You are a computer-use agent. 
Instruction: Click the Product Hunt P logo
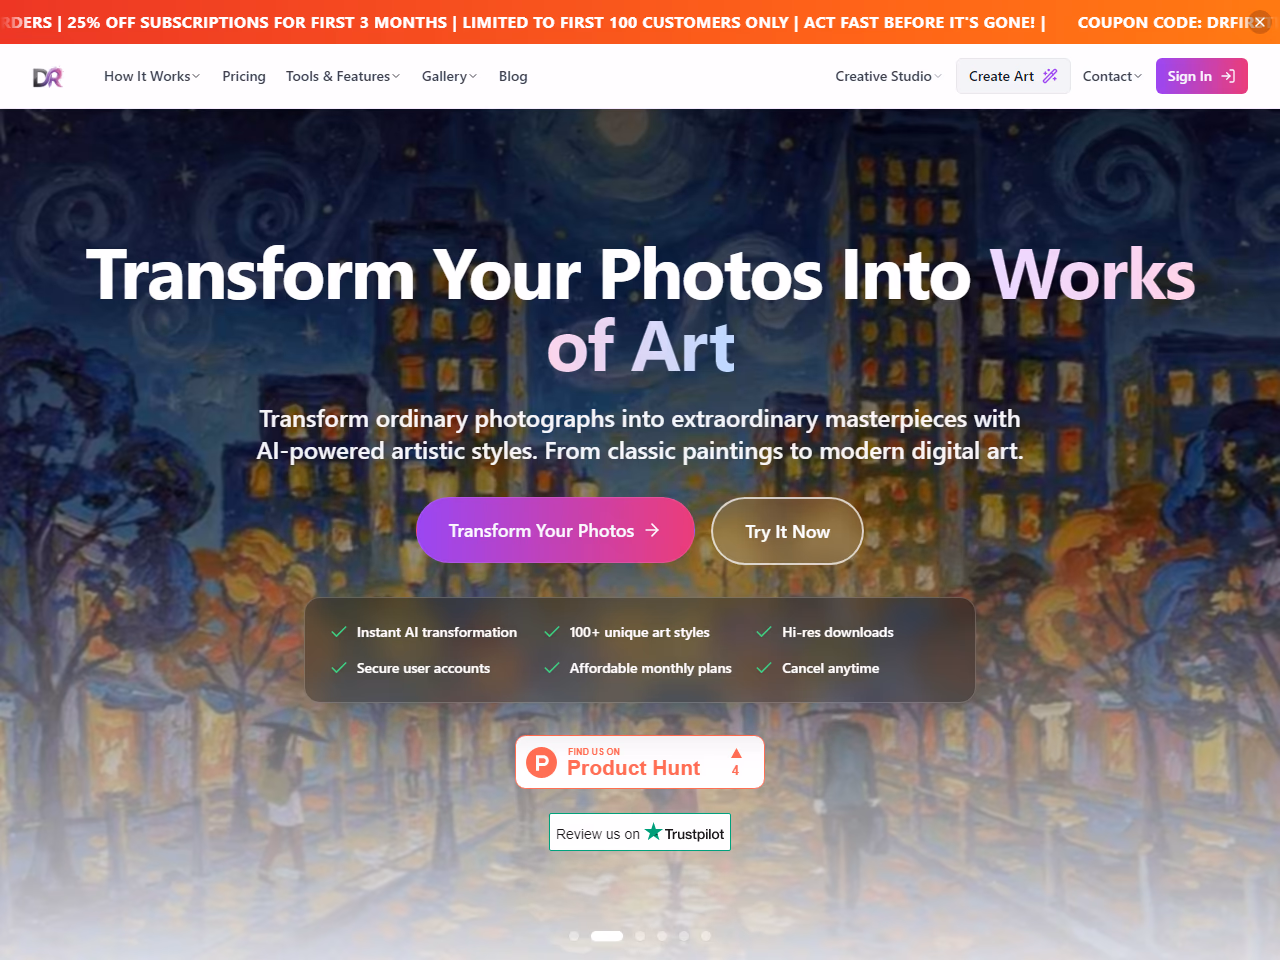pyautogui.click(x=541, y=763)
